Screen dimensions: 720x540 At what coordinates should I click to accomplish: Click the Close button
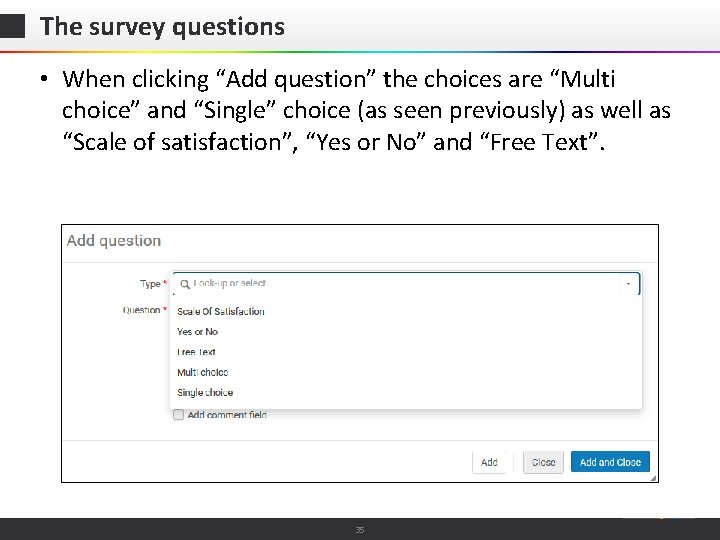(x=543, y=462)
